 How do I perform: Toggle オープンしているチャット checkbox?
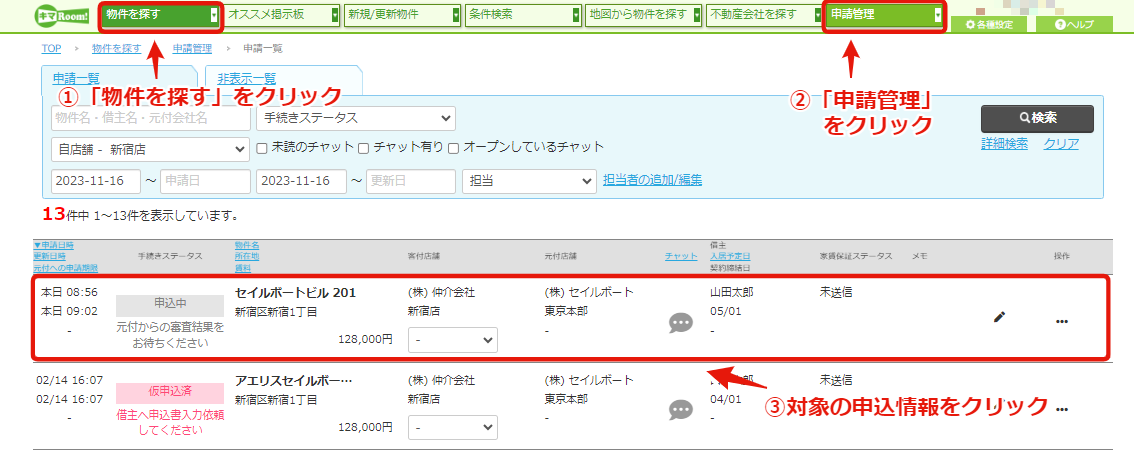pos(454,148)
